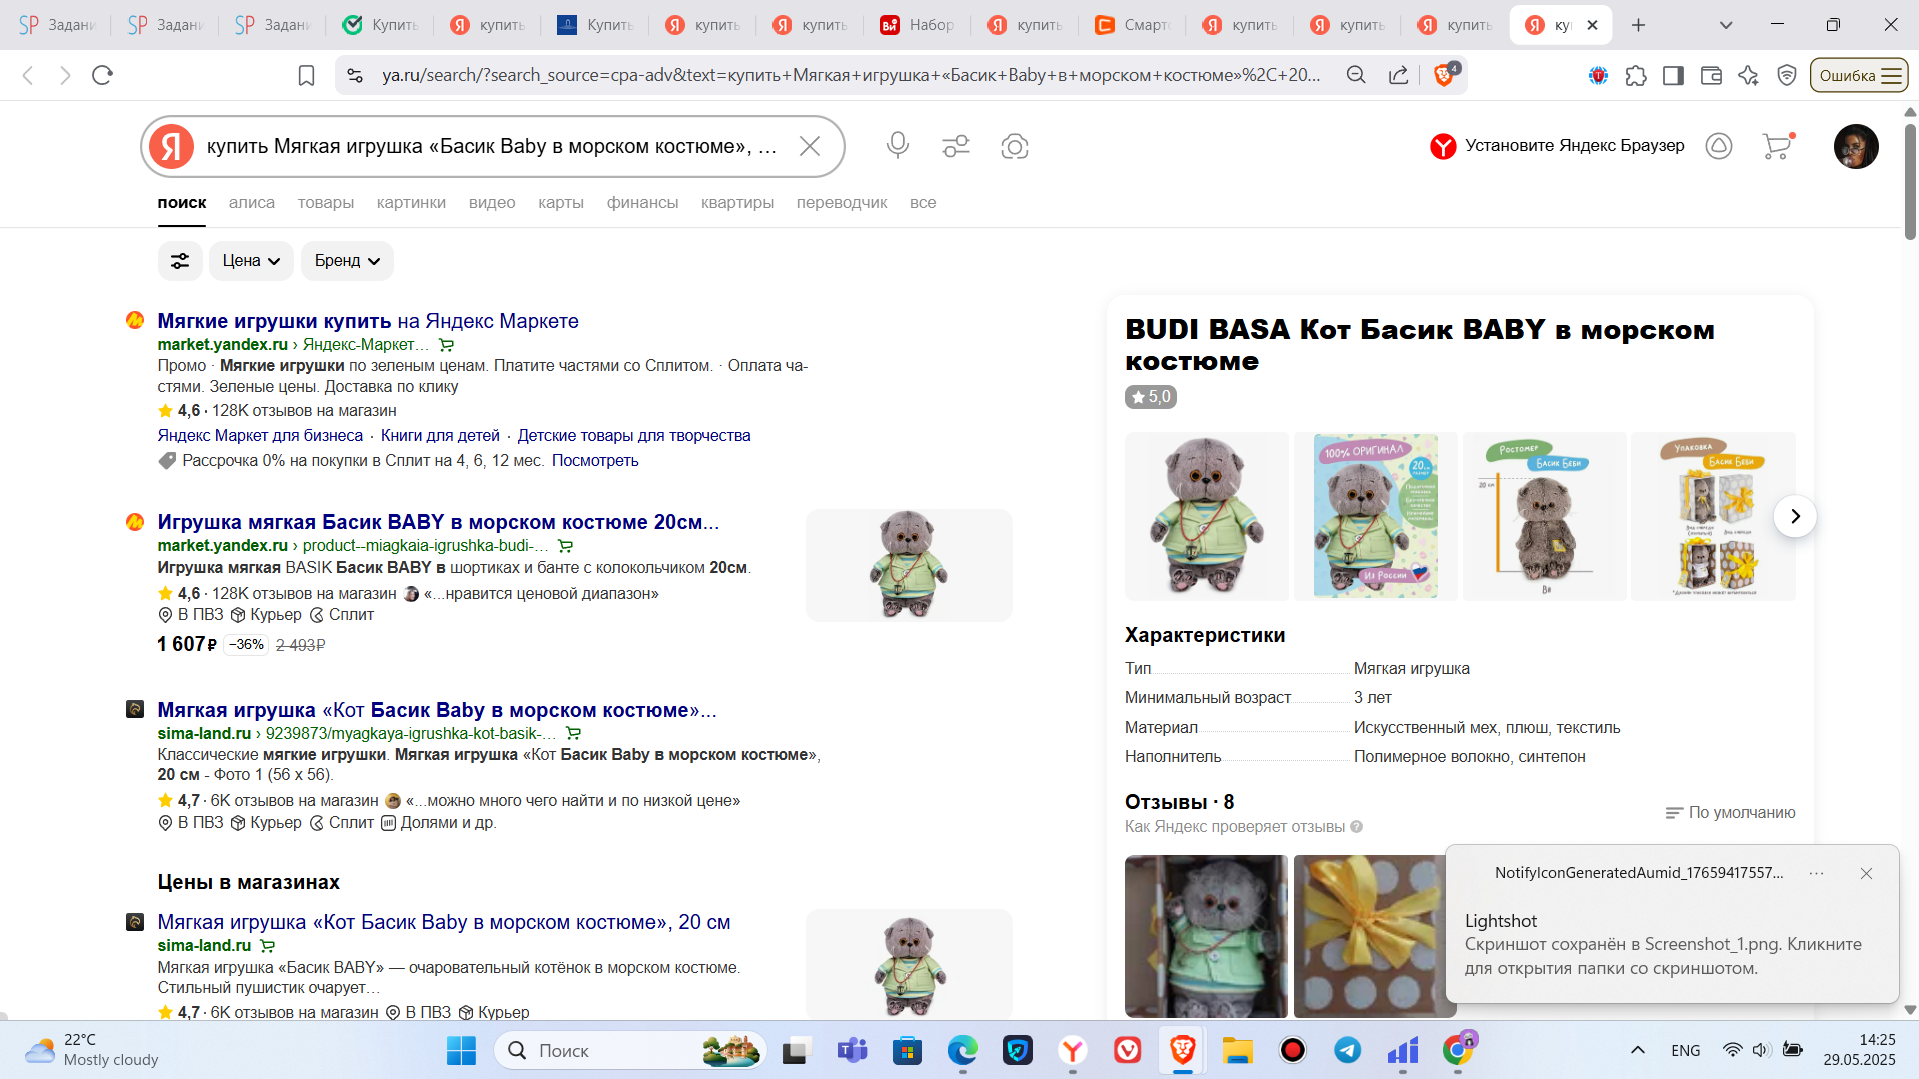
Task: Switch to переводчик tab
Action: pyautogui.click(x=842, y=203)
